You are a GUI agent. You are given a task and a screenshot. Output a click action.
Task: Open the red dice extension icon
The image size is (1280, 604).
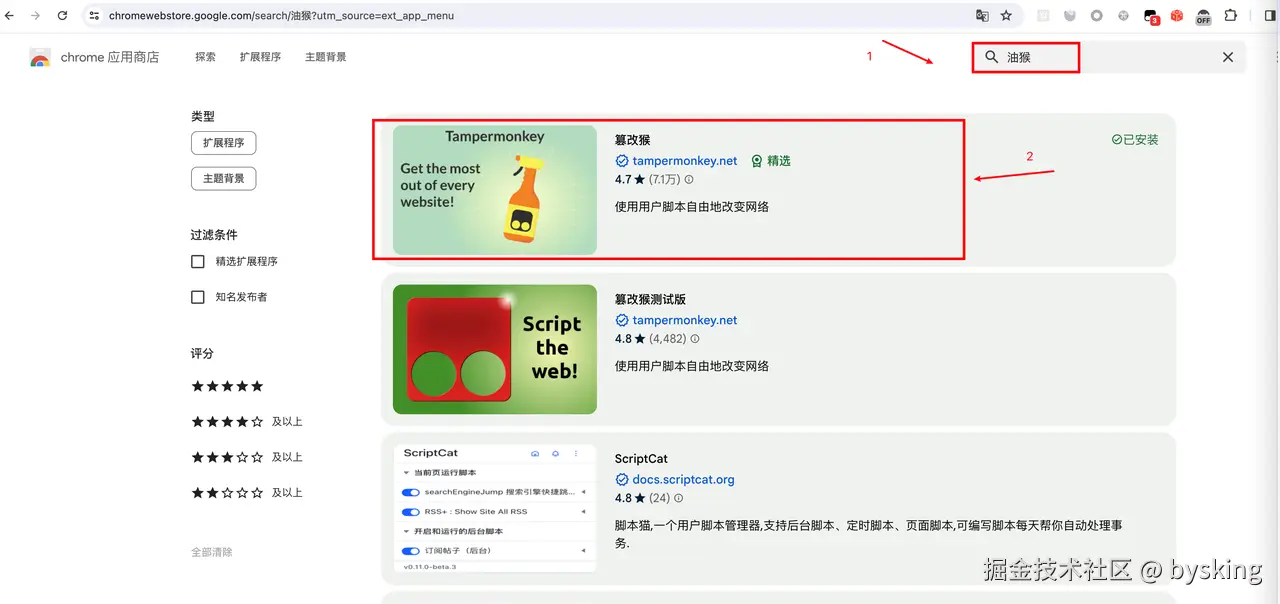pyautogui.click(x=1177, y=16)
